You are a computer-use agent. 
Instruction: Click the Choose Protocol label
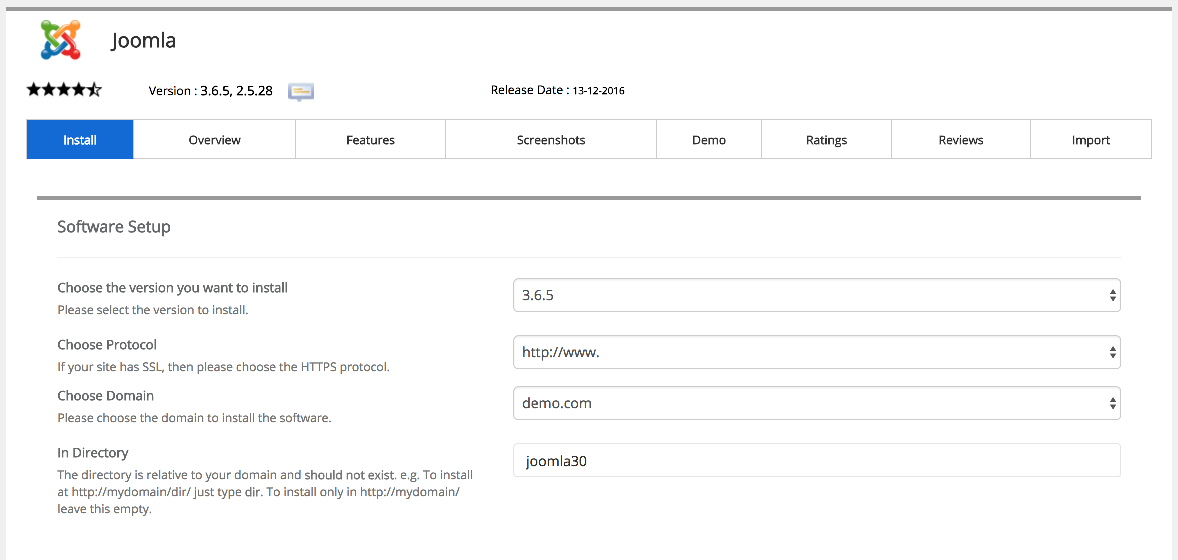tap(107, 344)
